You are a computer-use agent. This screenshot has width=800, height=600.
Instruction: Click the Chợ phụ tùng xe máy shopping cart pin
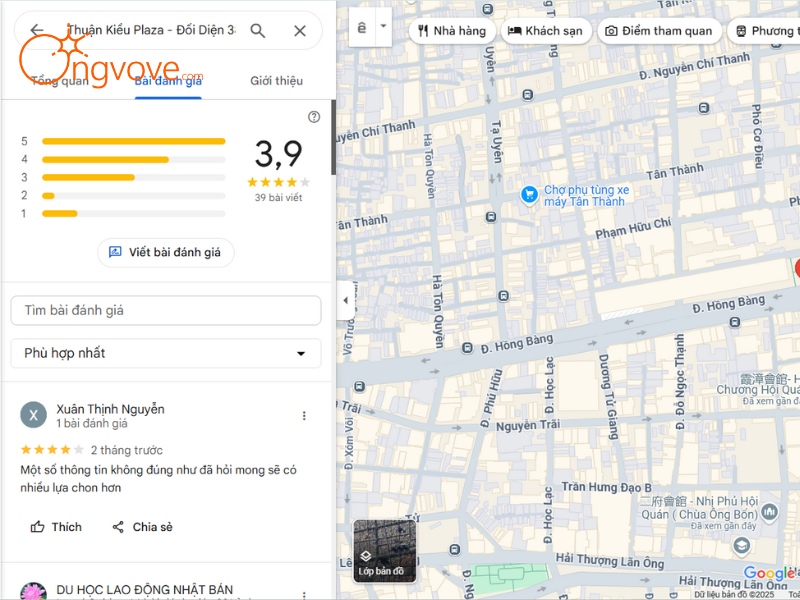[529, 194]
